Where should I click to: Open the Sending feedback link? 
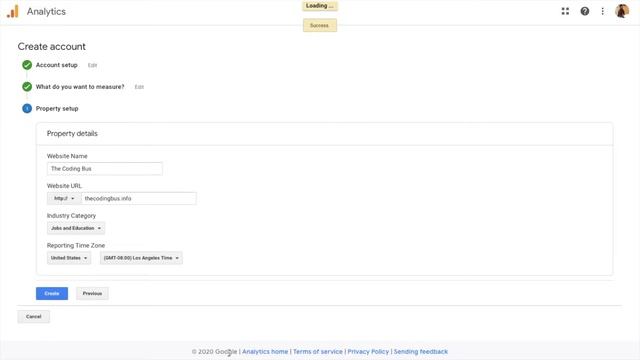pyautogui.click(x=420, y=351)
